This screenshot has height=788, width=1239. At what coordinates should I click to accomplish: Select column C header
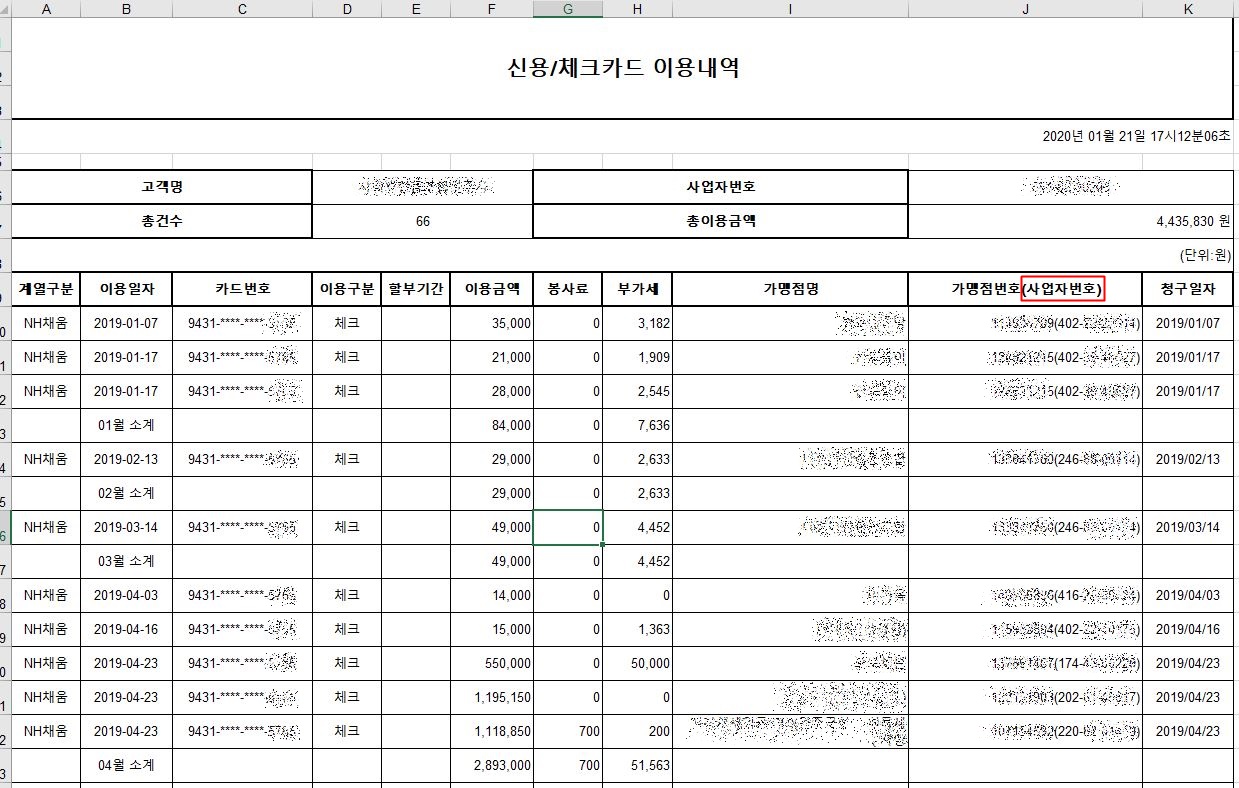tap(242, 9)
